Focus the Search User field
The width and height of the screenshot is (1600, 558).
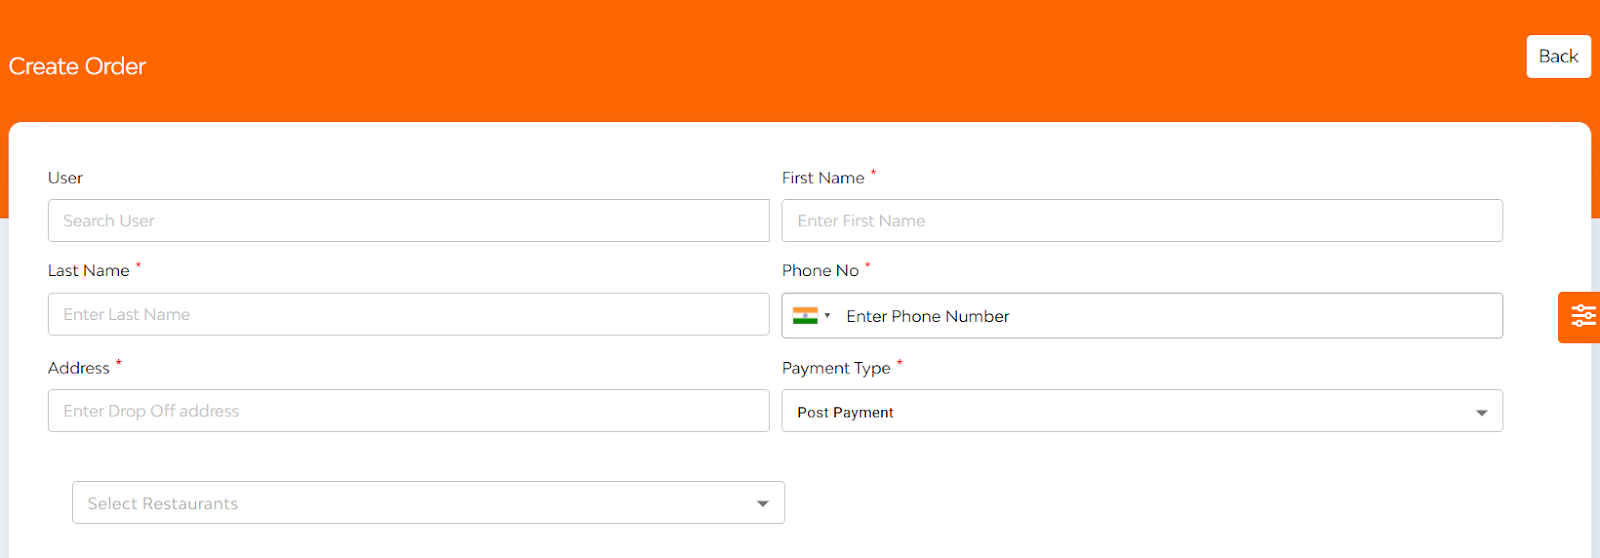[408, 221]
